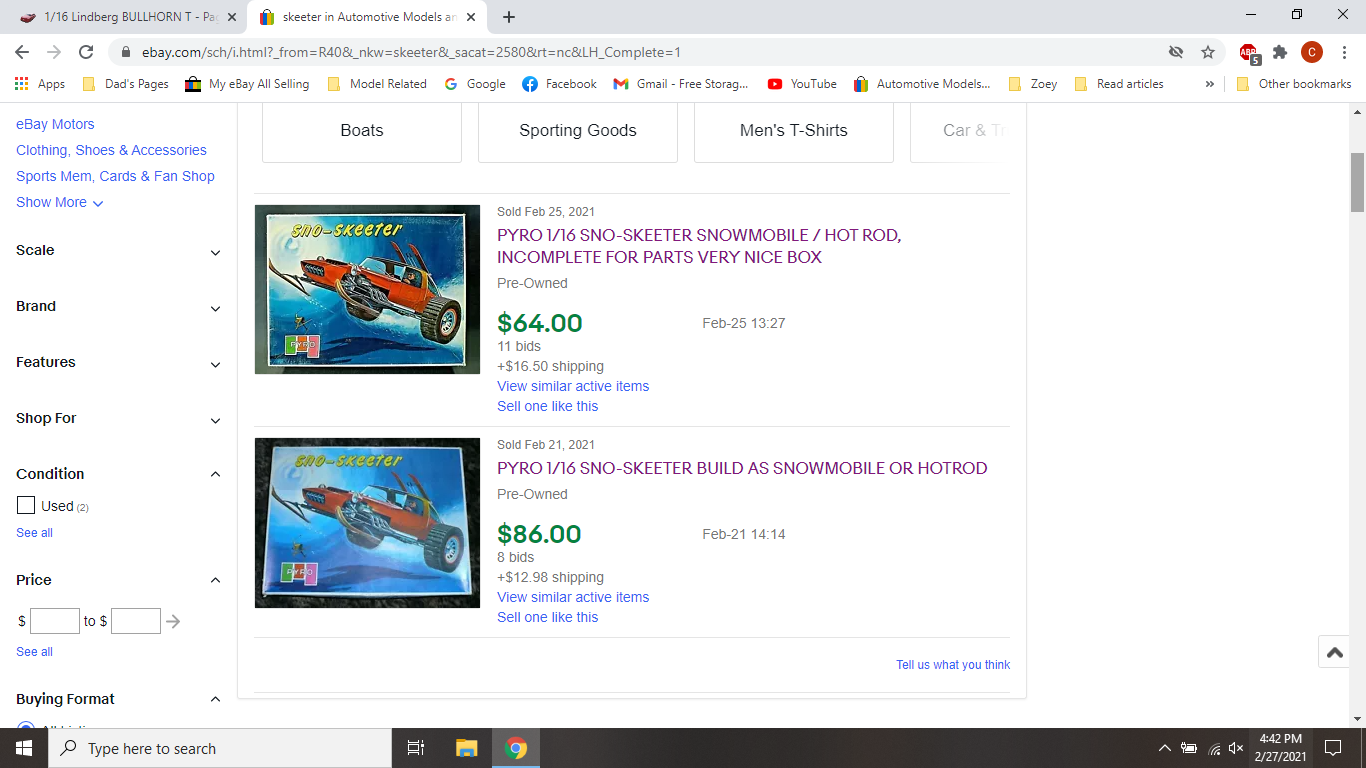Open File Explorer from taskbar
The height and width of the screenshot is (768, 1366).
467,748
